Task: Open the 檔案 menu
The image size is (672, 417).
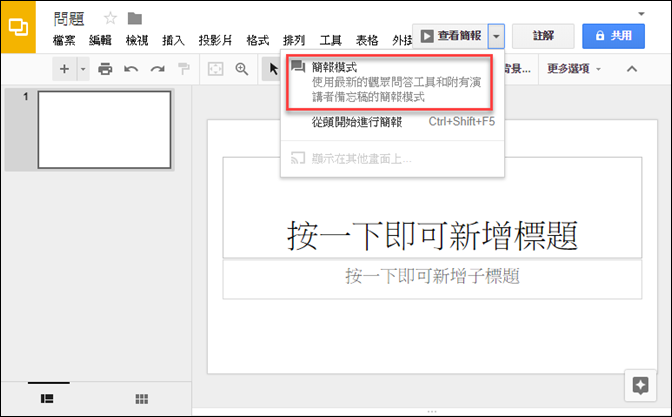Action: click(x=64, y=40)
